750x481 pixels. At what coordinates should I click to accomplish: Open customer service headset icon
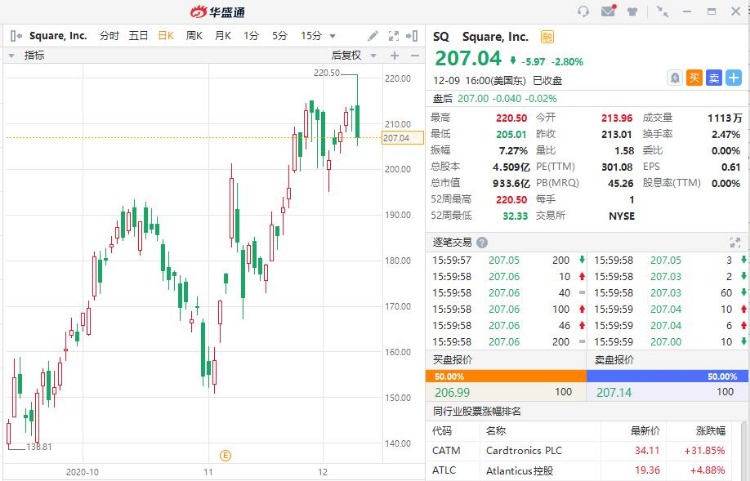click(x=583, y=11)
